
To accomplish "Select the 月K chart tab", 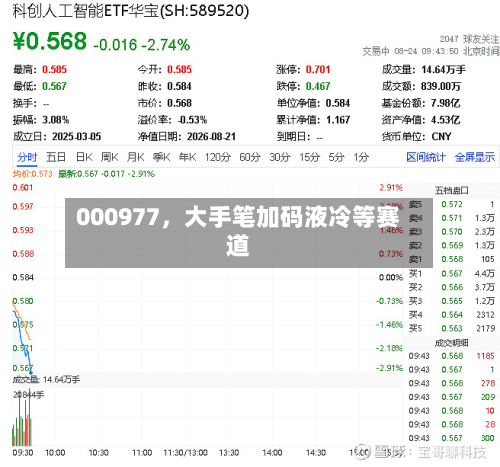I will [135, 157].
